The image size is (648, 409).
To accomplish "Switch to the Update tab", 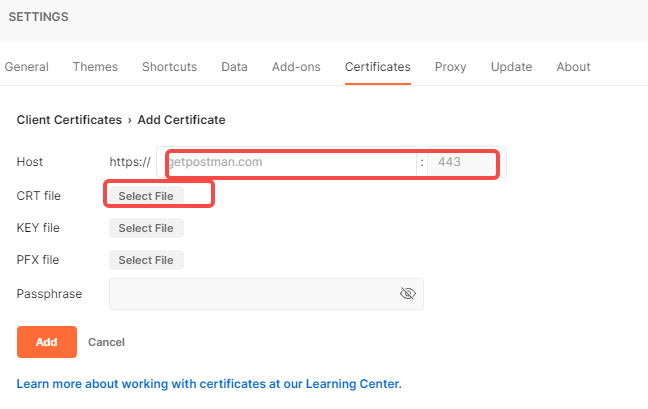I will tap(511, 67).
